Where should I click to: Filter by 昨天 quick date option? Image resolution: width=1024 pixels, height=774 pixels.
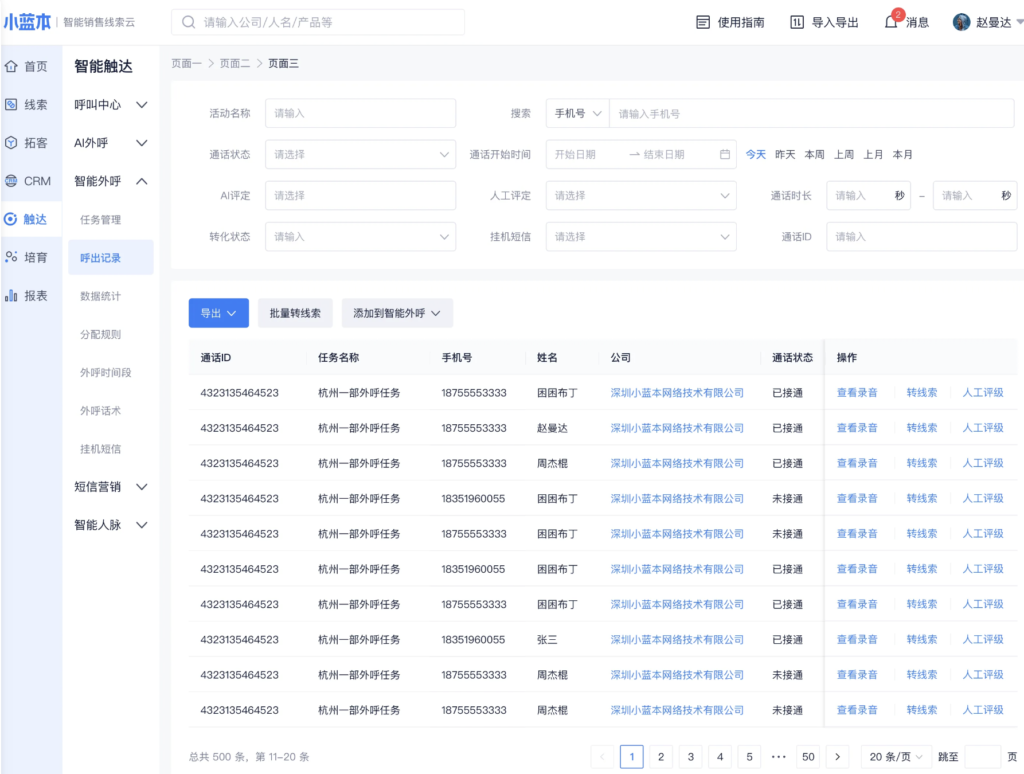785,154
